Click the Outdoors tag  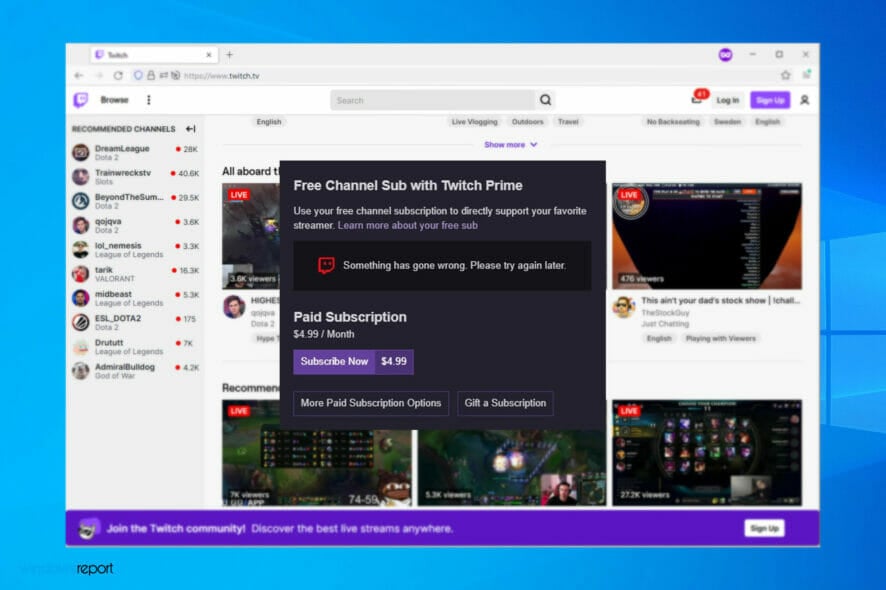point(527,122)
